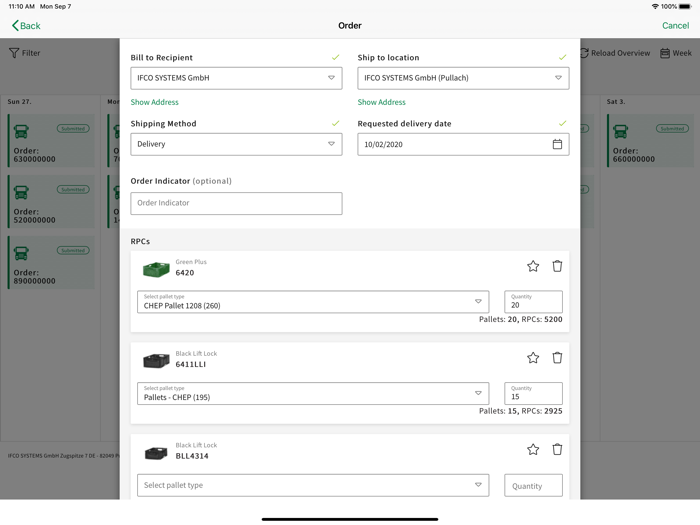Viewport: 700px width, 525px height.
Task: Click Submitted badge on order 660000000
Action: pyautogui.click(x=672, y=129)
